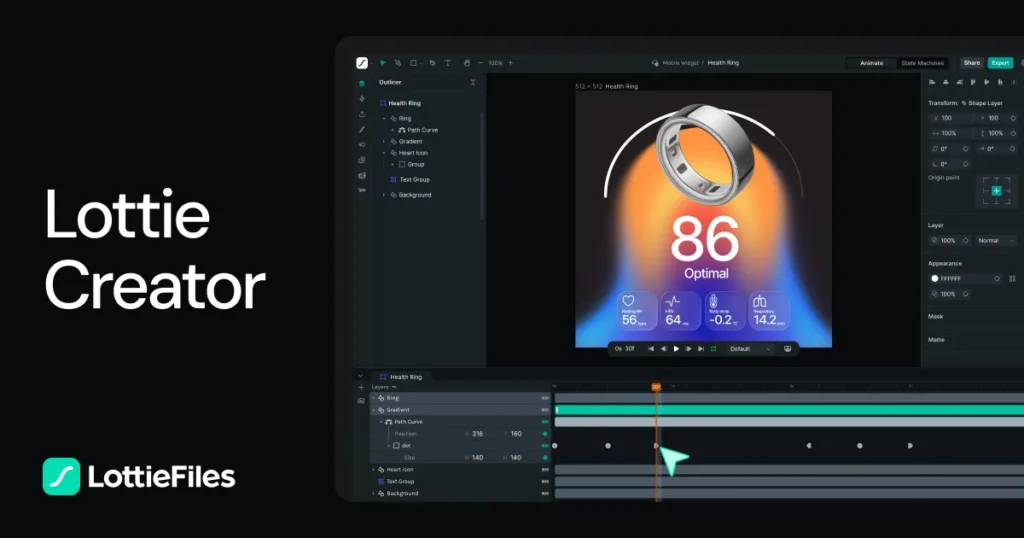Viewport: 1024px width, 538px height.
Task: Click the orange playhead marker
Action: pyautogui.click(x=656, y=387)
